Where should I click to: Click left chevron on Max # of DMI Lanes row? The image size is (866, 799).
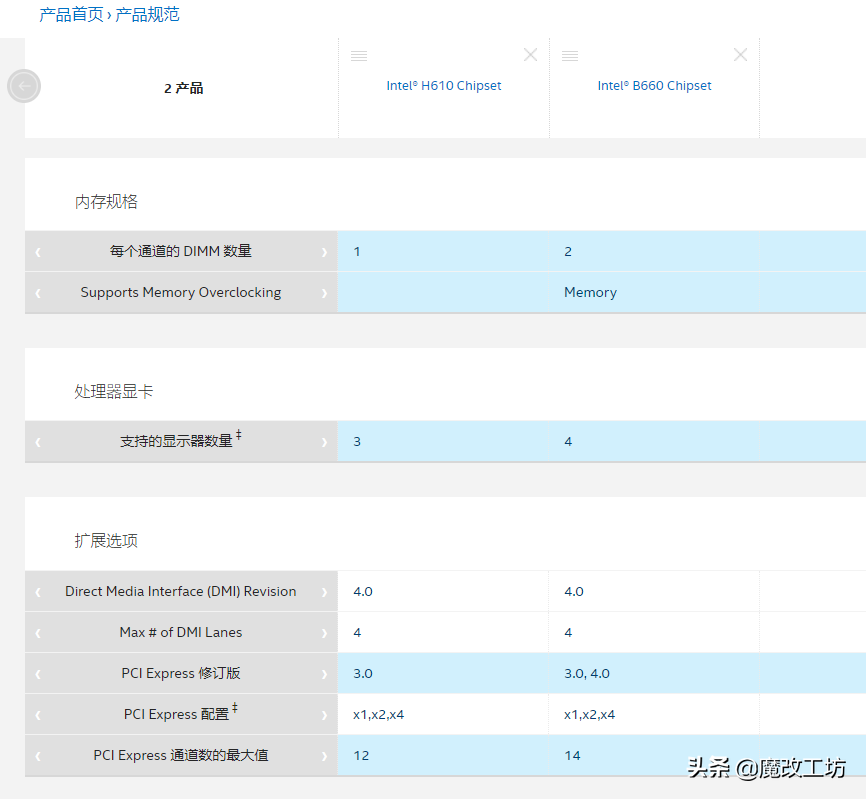(x=38, y=633)
